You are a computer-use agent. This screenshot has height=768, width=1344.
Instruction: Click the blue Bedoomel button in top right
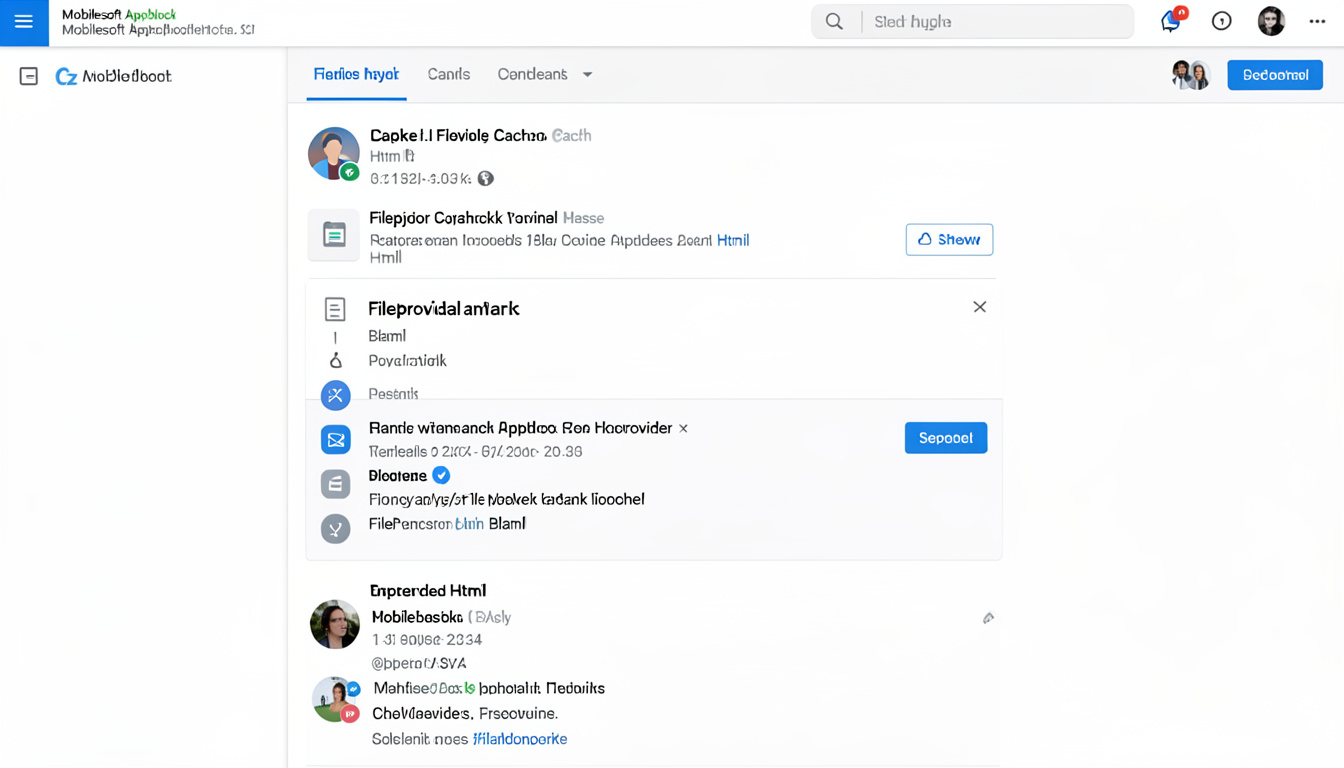1274,75
